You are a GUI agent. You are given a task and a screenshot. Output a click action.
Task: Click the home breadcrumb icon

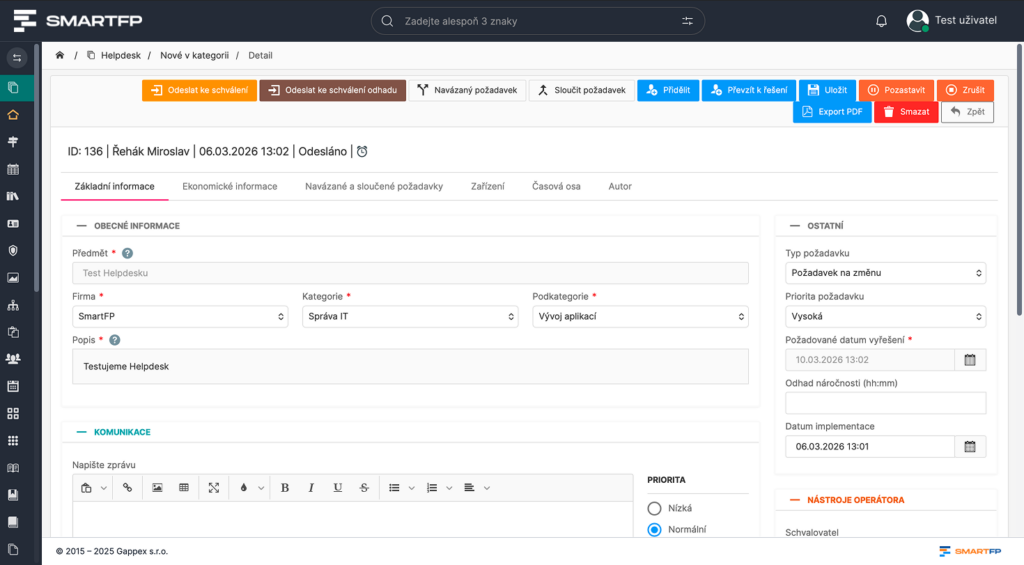pos(60,56)
